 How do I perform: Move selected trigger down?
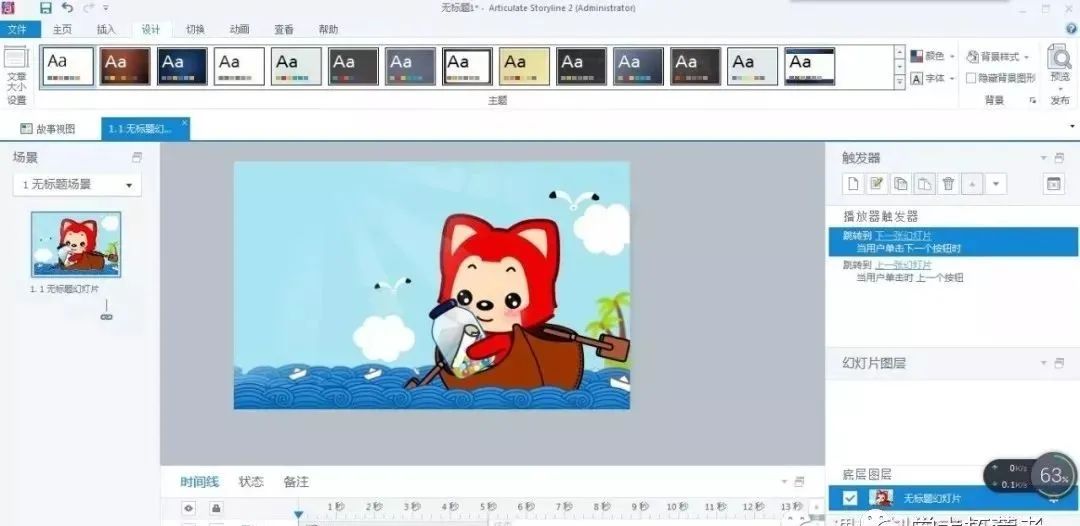(996, 183)
